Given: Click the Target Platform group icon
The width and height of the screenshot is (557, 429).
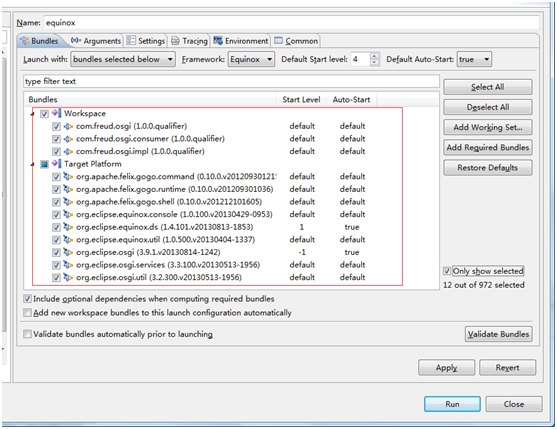Looking at the screenshot, I should (56, 164).
